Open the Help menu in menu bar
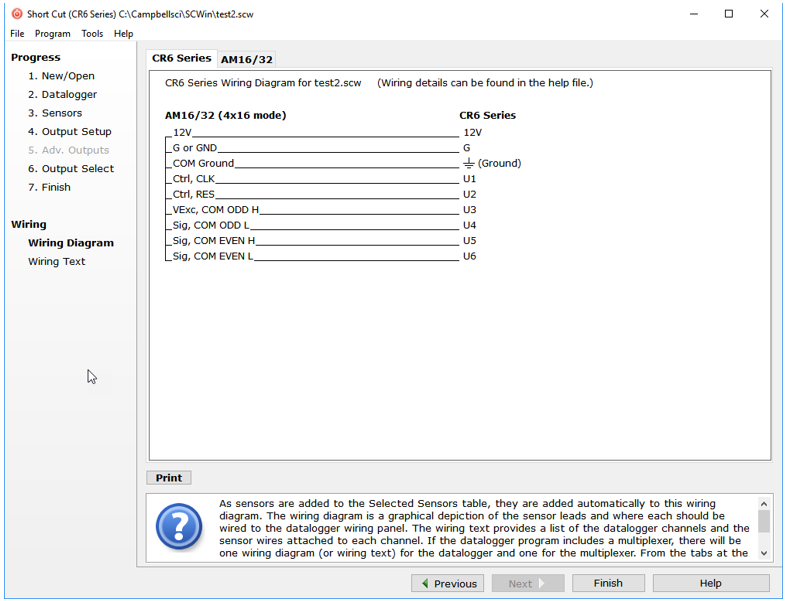The image size is (786, 601). coord(123,34)
